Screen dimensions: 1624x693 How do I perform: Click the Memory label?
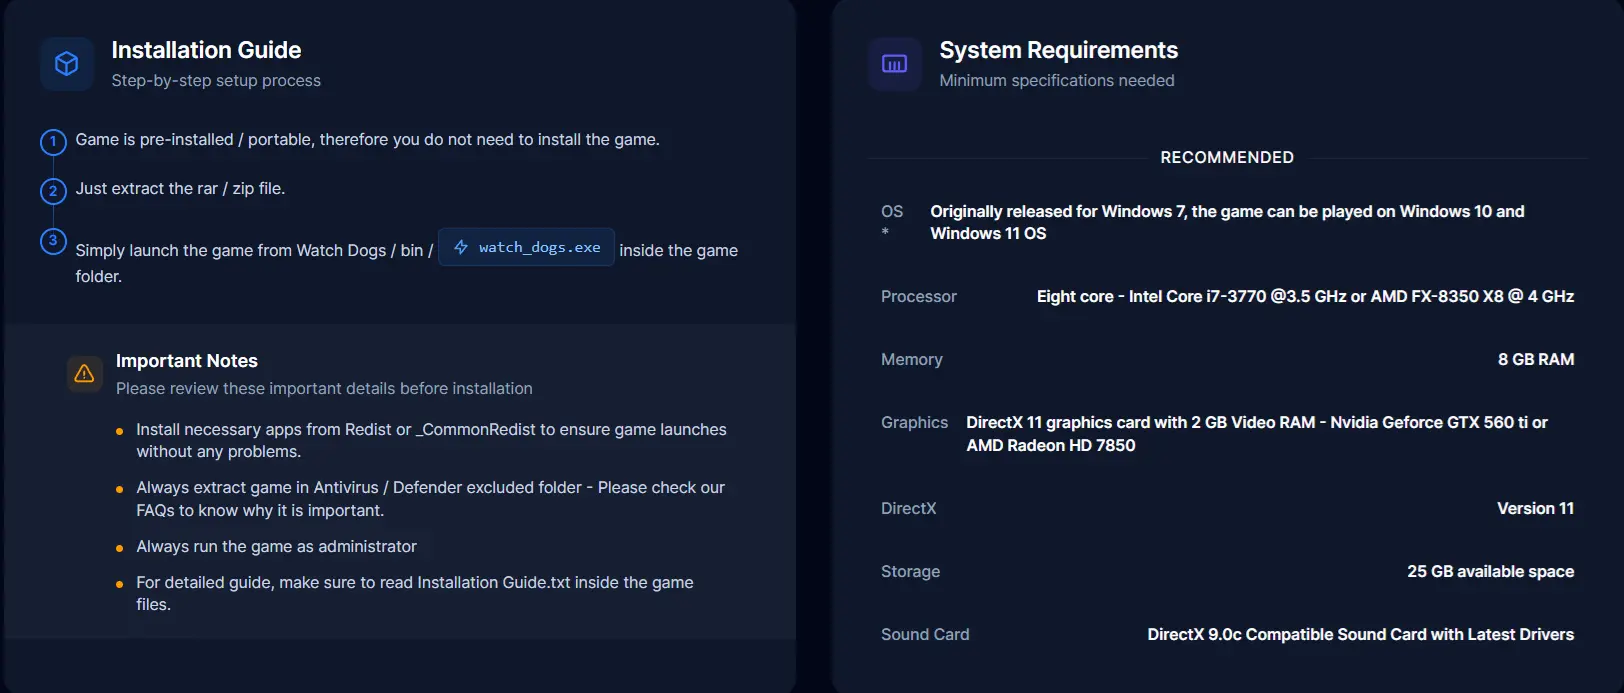[912, 360]
